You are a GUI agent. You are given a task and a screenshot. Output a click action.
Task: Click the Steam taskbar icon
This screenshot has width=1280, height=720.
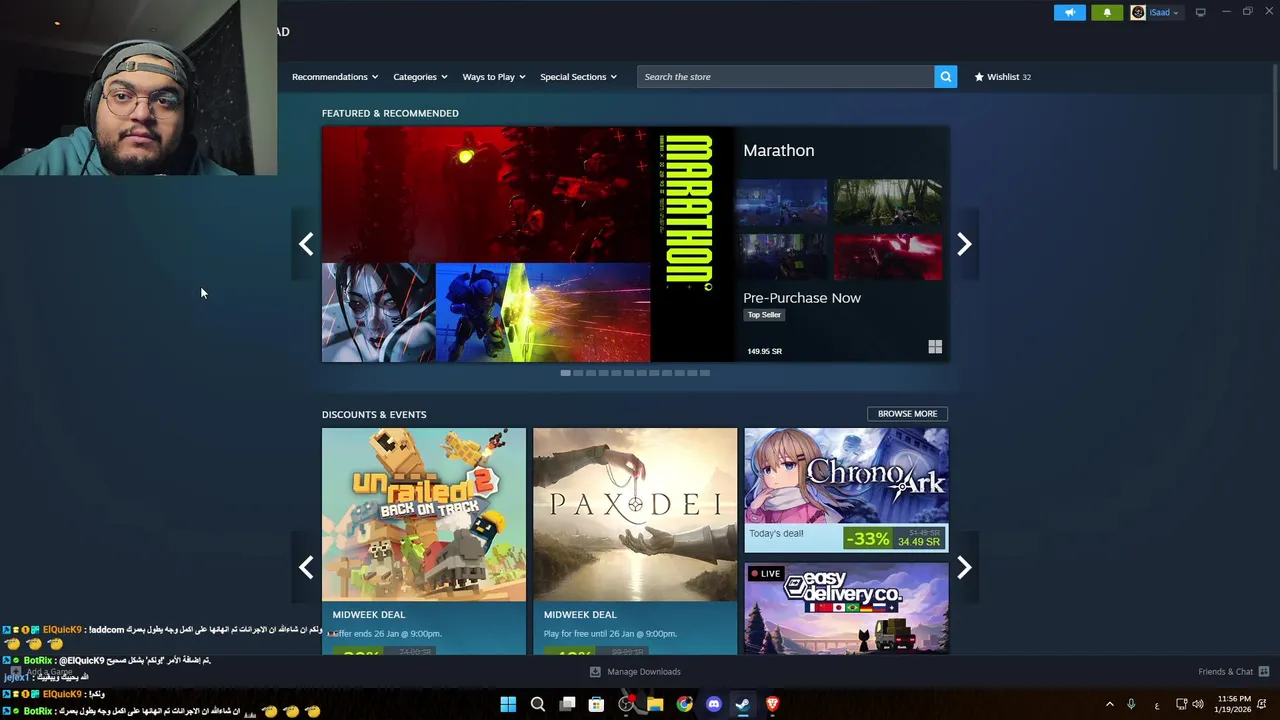(x=743, y=704)
